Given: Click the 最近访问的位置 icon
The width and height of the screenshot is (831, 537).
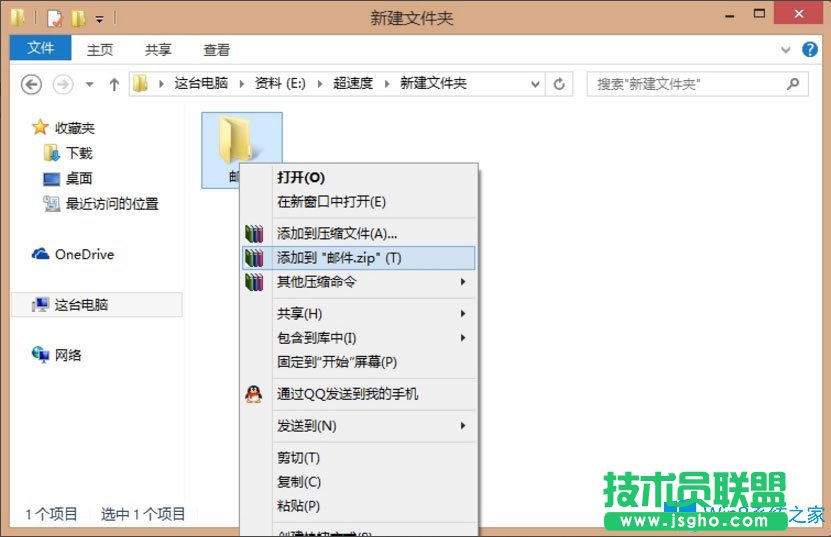Looking at the screenshot, I should 51,204.
